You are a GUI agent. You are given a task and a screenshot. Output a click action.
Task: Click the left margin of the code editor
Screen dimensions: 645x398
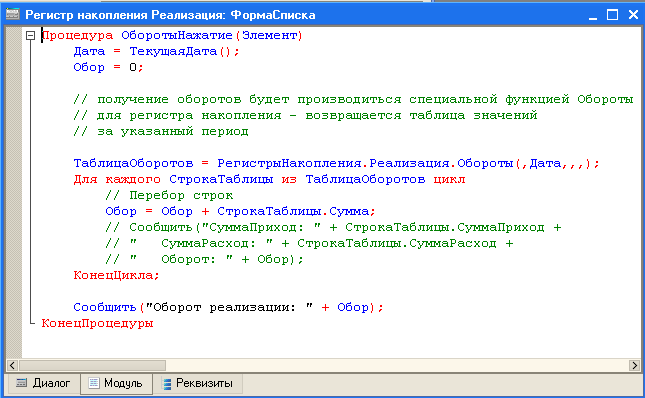pyautogui.click(x=14, y=193)
